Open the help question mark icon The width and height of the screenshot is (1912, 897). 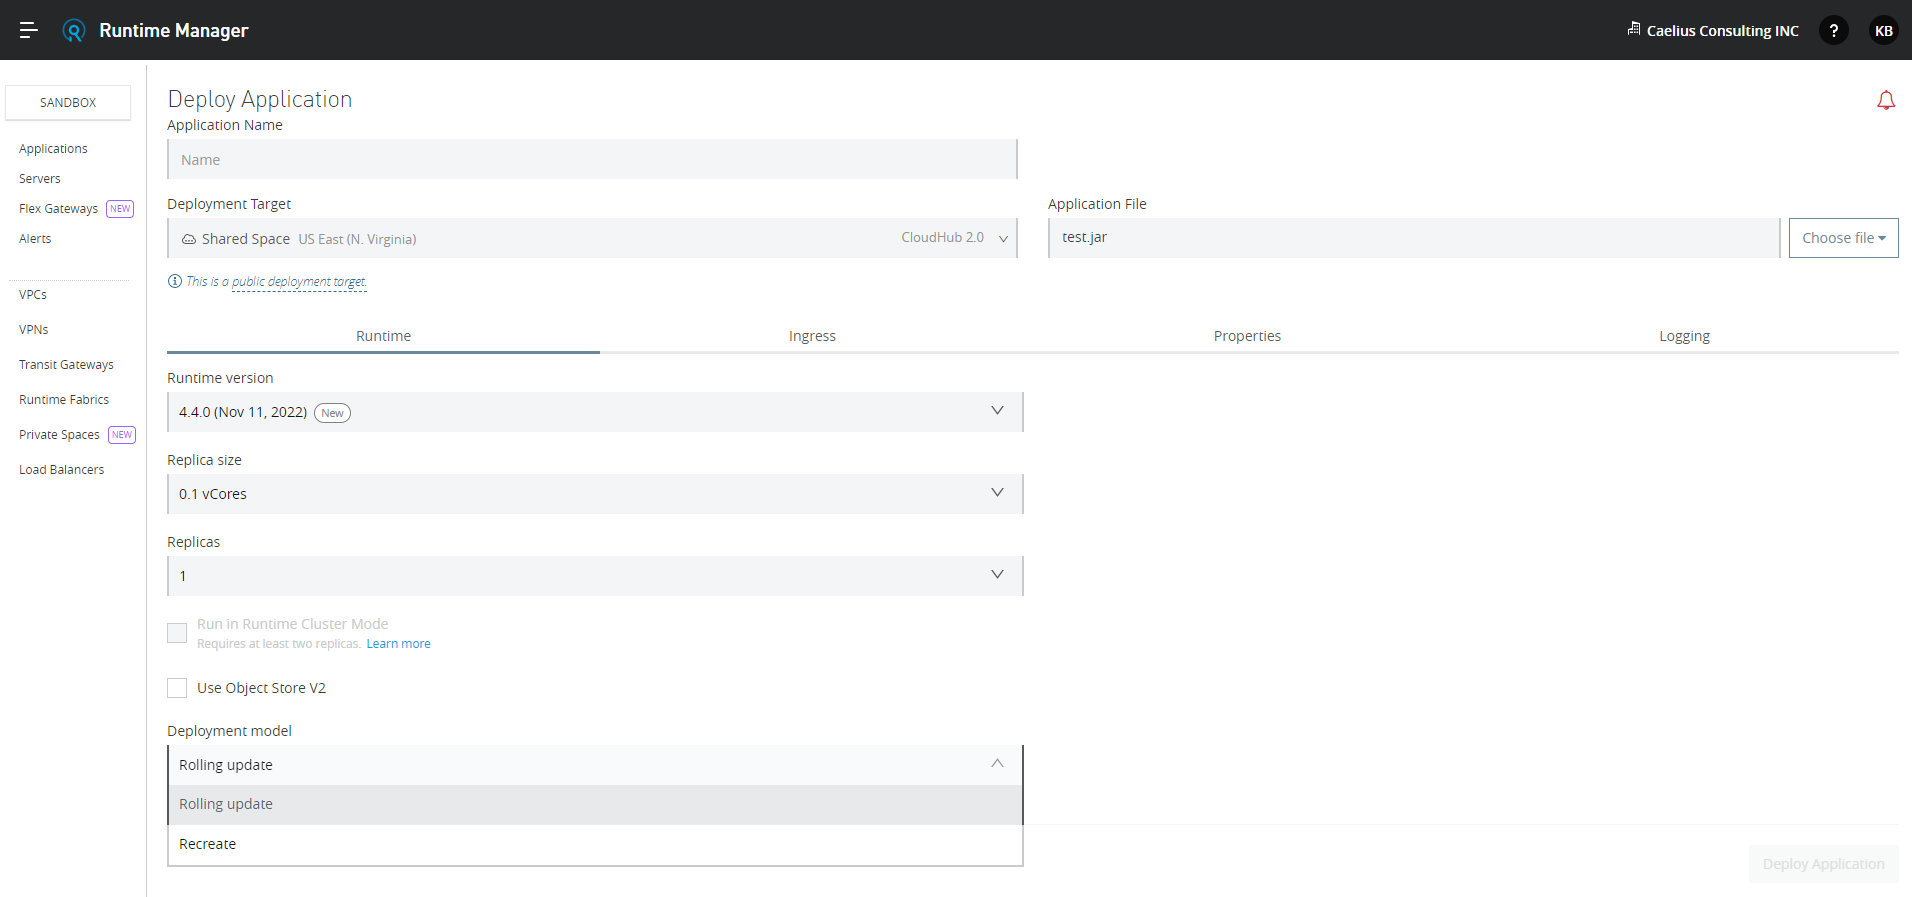tap(1834, 31)
